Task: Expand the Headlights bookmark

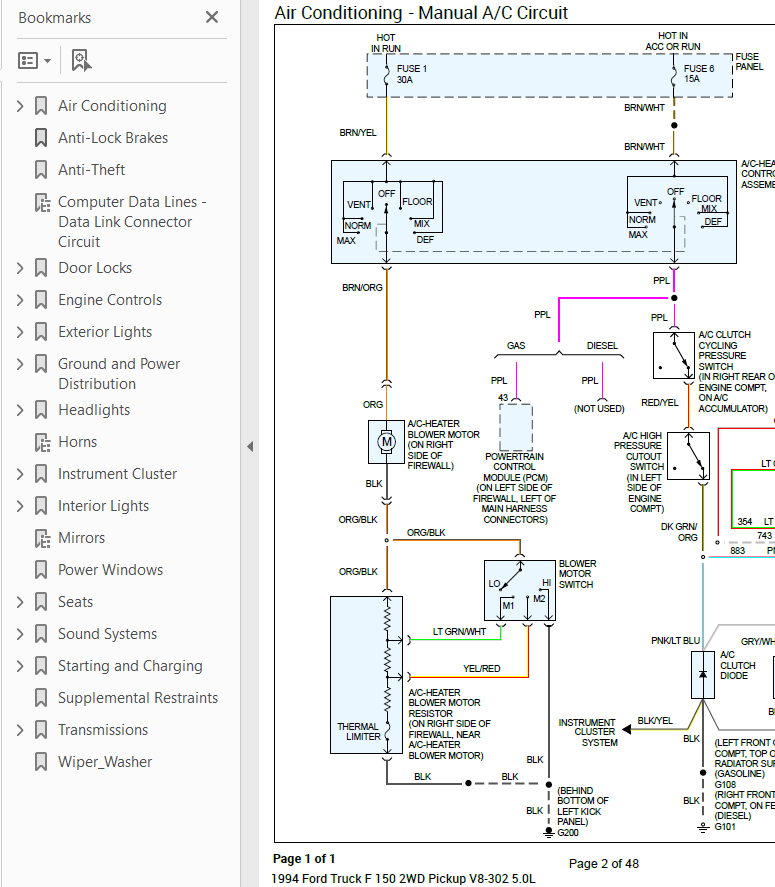Action: [20, 410]
